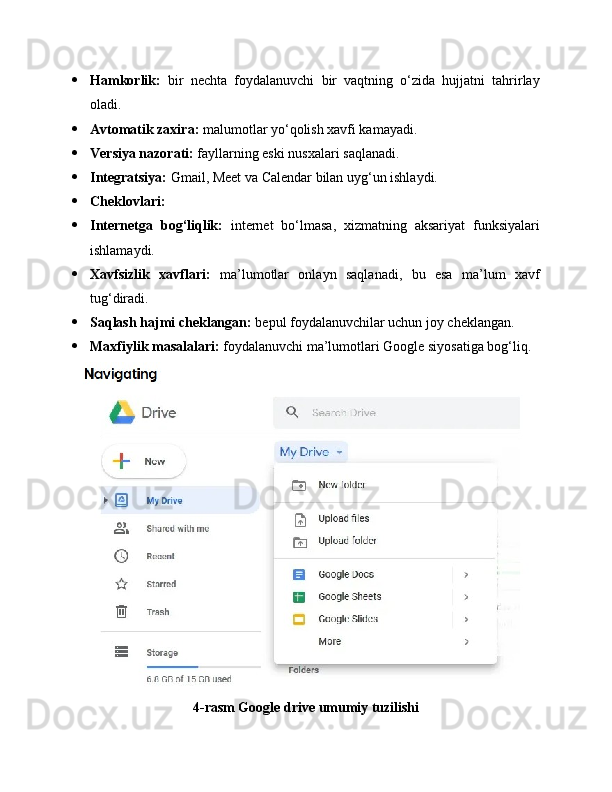Click the search magnifier icon
The height and width of the screenshot is (792, 612).
292,412
